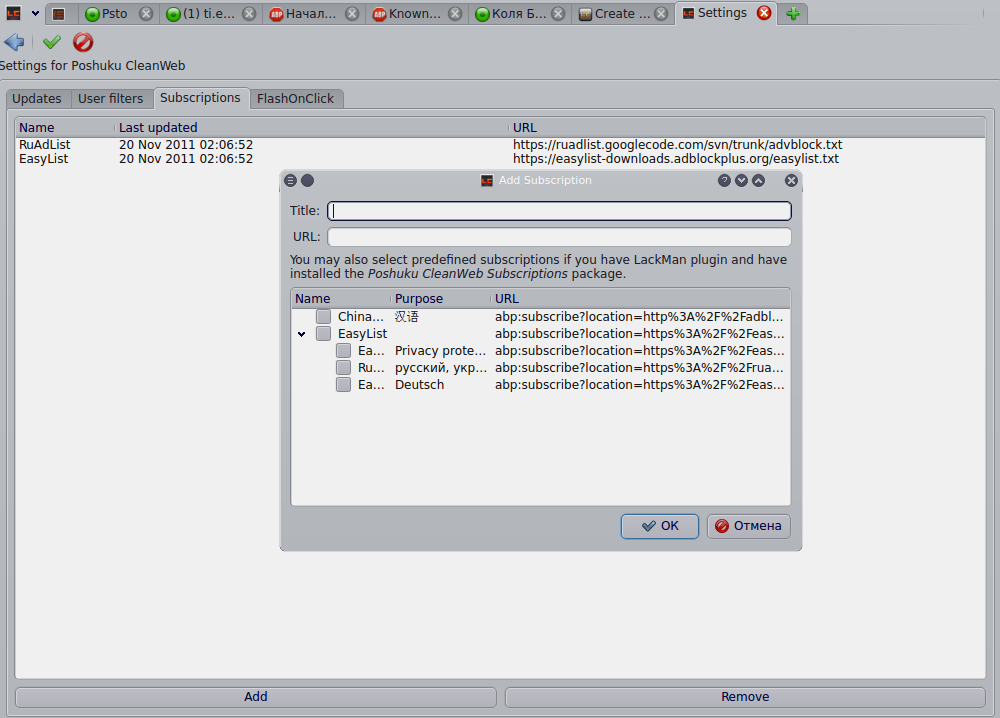This screenshot has width=1000, height=718.
Task: Click the blue back arrow in the toolbar
Action: coord(14,42)
